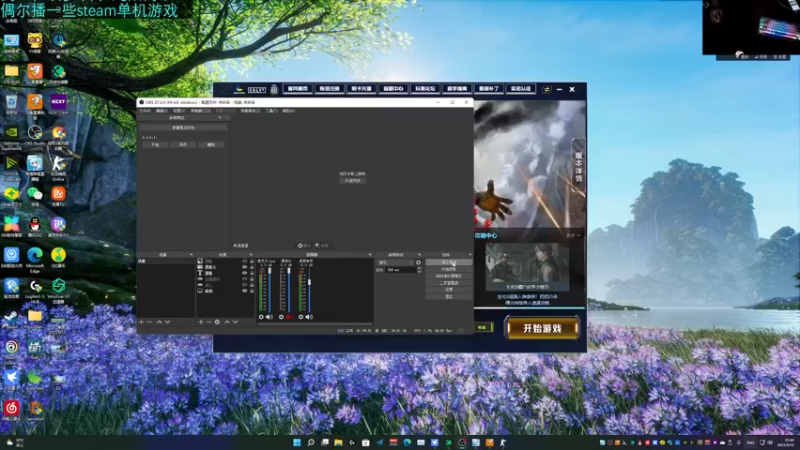Move the source up in Sources dock
The width and height of the screenshot is (800, 450).
click(x=227, y=322)
